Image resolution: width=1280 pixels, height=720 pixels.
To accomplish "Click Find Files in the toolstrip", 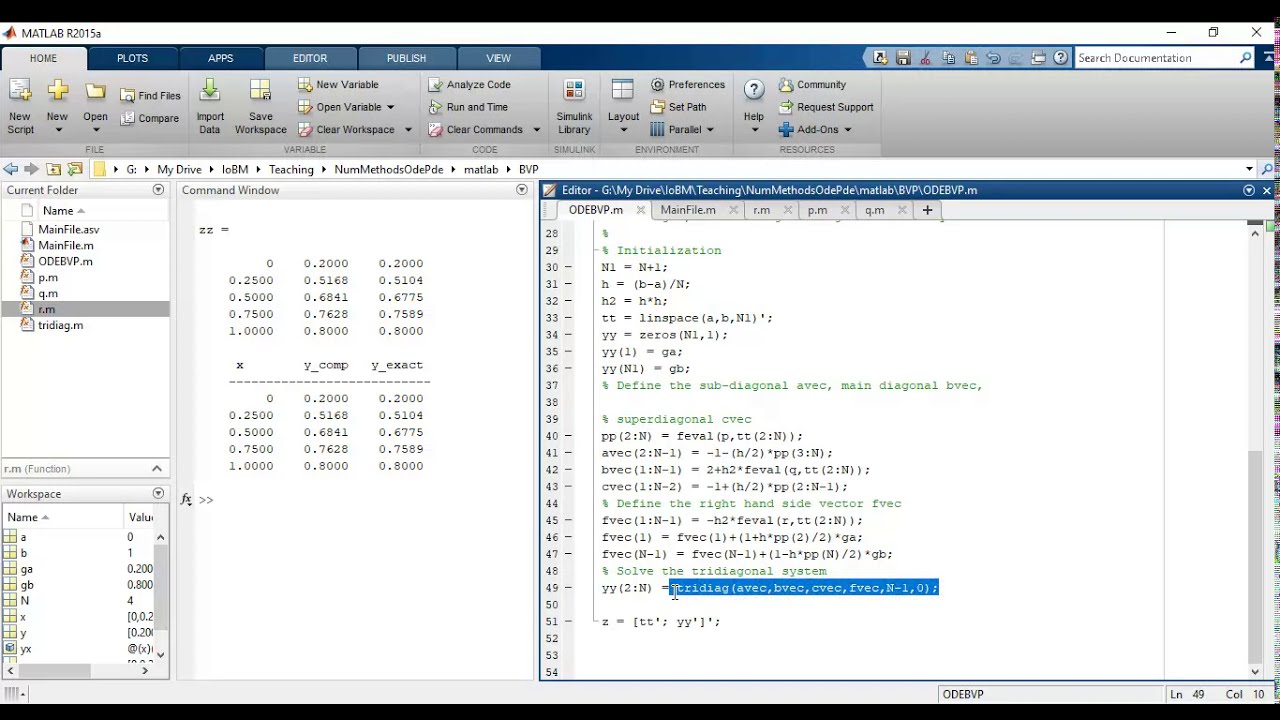I will click(151, 96).
